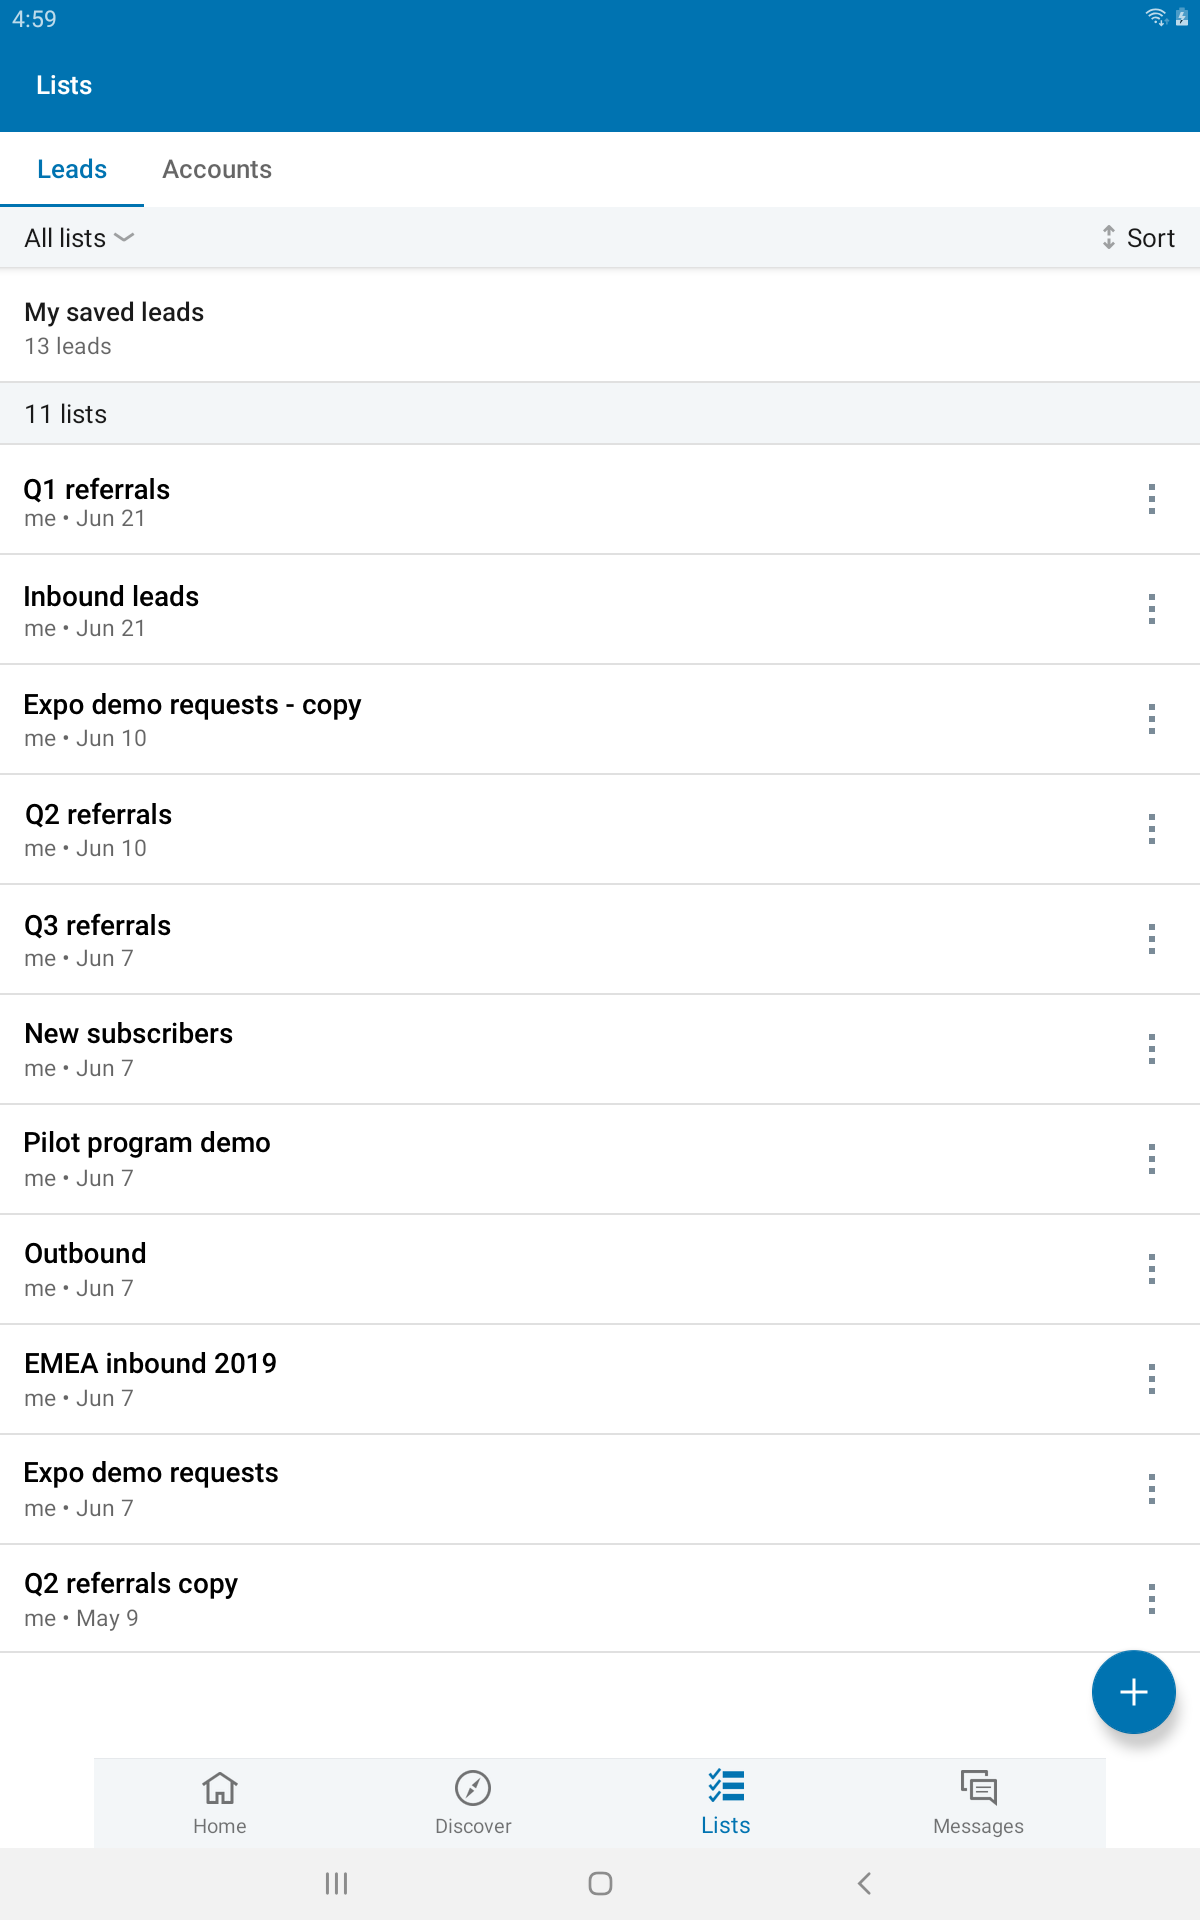This screenshot has width=1200, height=1920.
Task: Open more options for EMEA inbound 2019
Action: pyautogui.click(x=1152, y=1379)
